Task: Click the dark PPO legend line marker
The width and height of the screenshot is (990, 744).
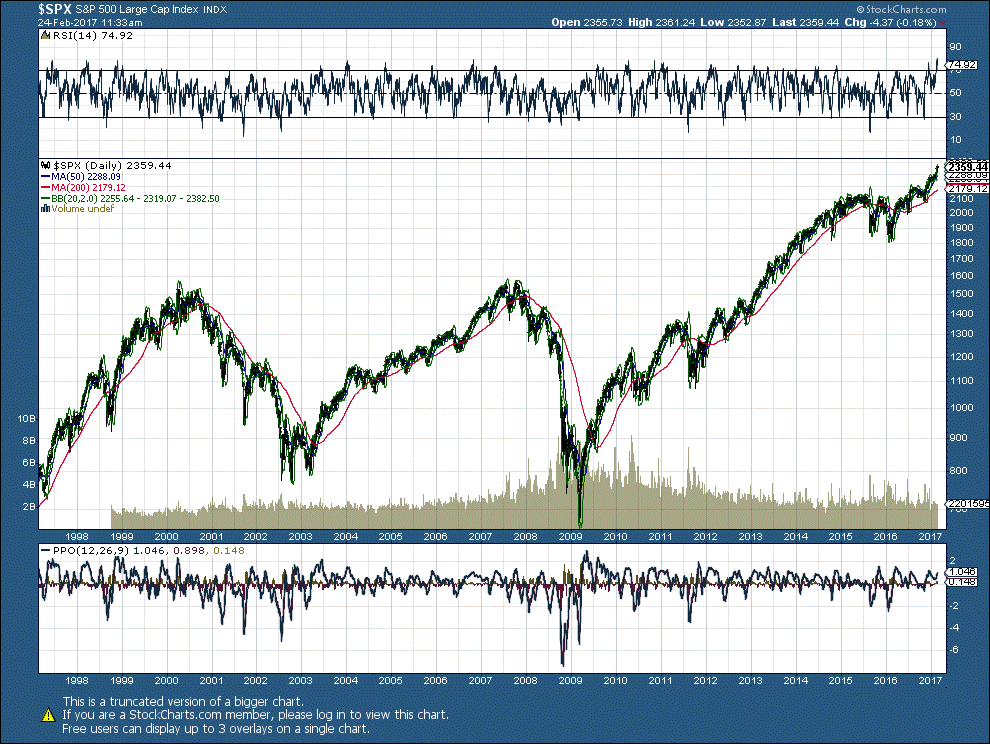Action: coord(45,551)
